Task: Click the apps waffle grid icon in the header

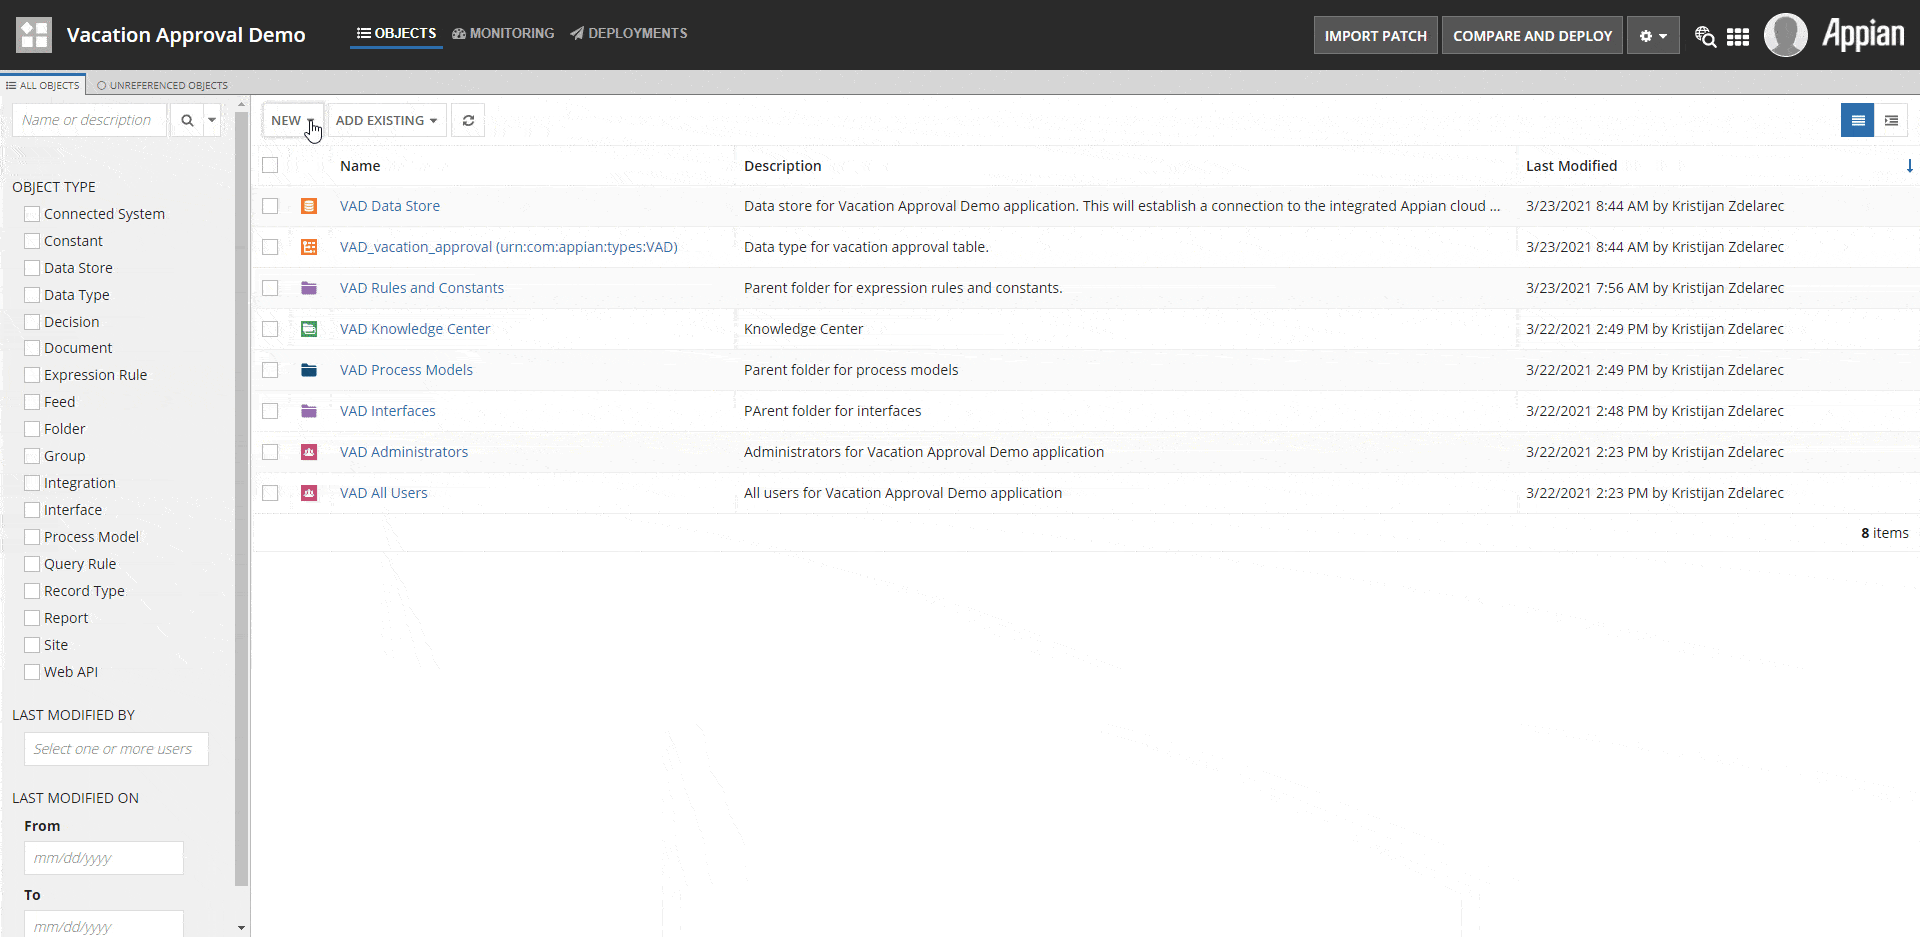Action: point(1739,35)
